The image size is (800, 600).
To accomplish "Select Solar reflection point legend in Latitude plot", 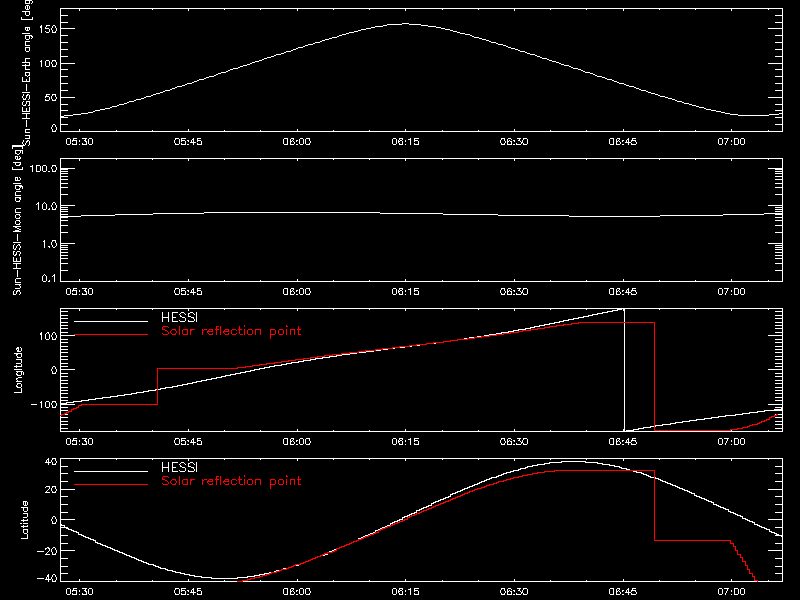I will [x=231, y=481].
